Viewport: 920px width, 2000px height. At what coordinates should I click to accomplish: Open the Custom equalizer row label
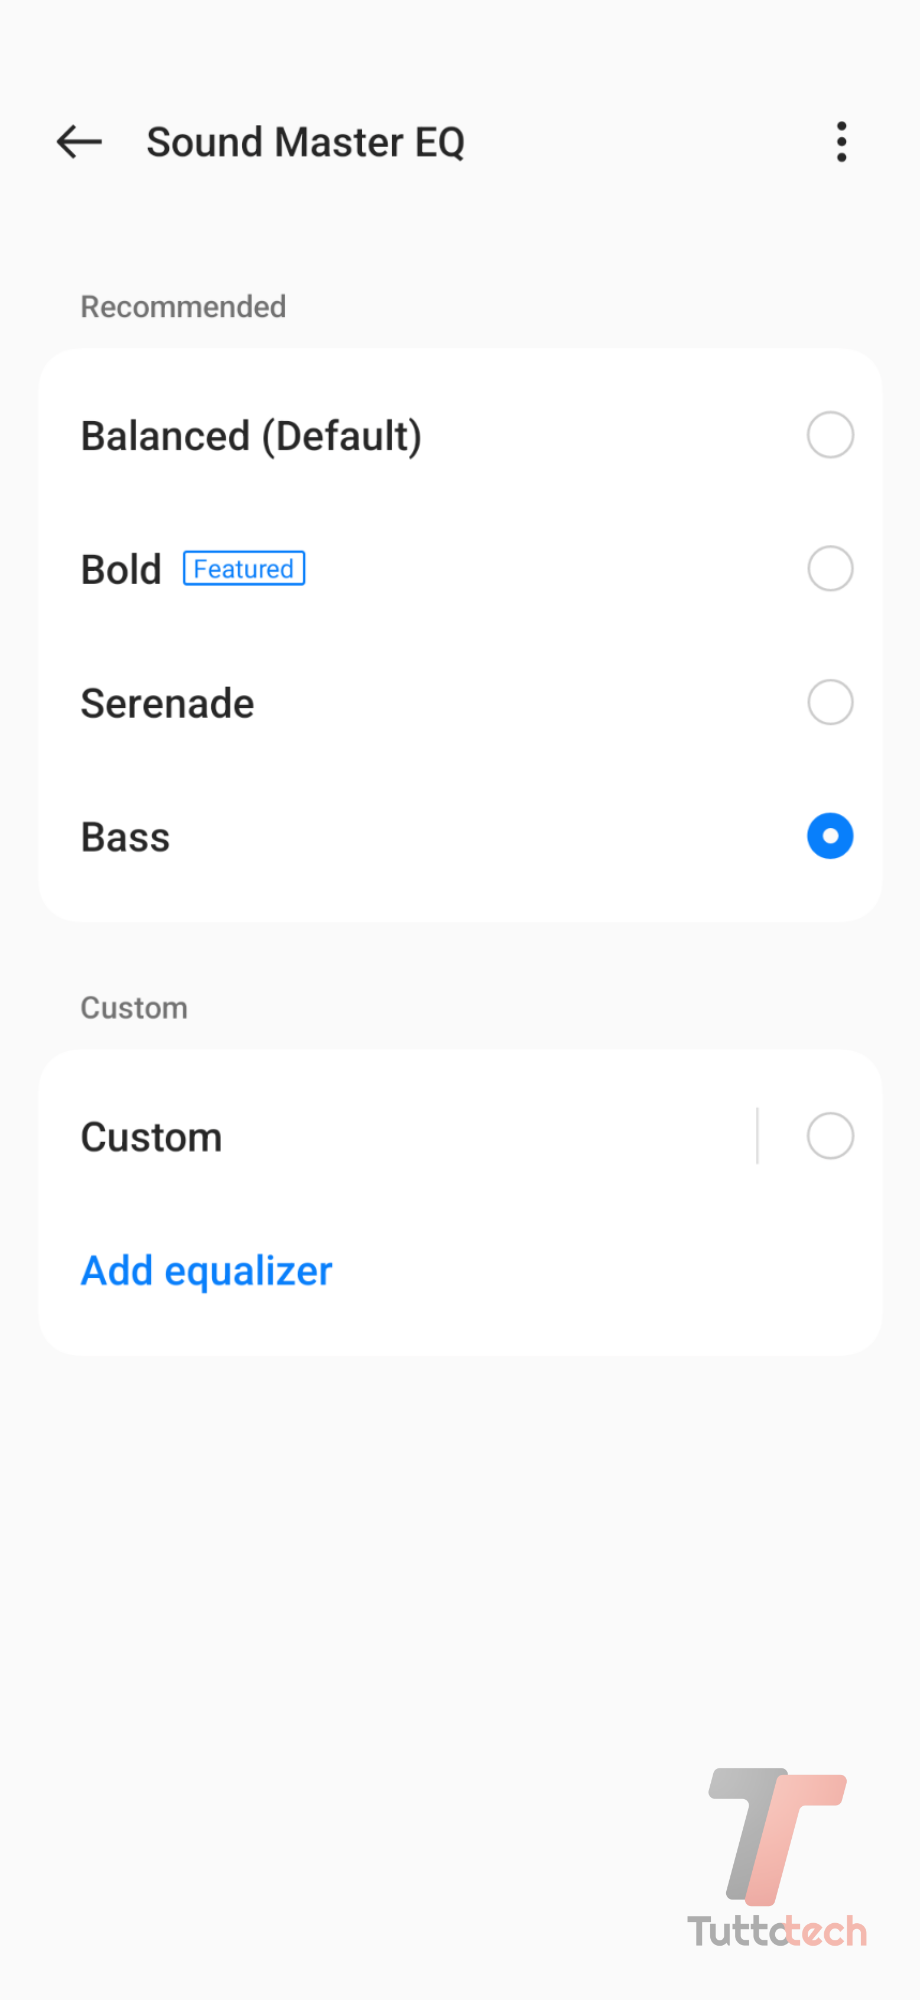point(151,1137)
